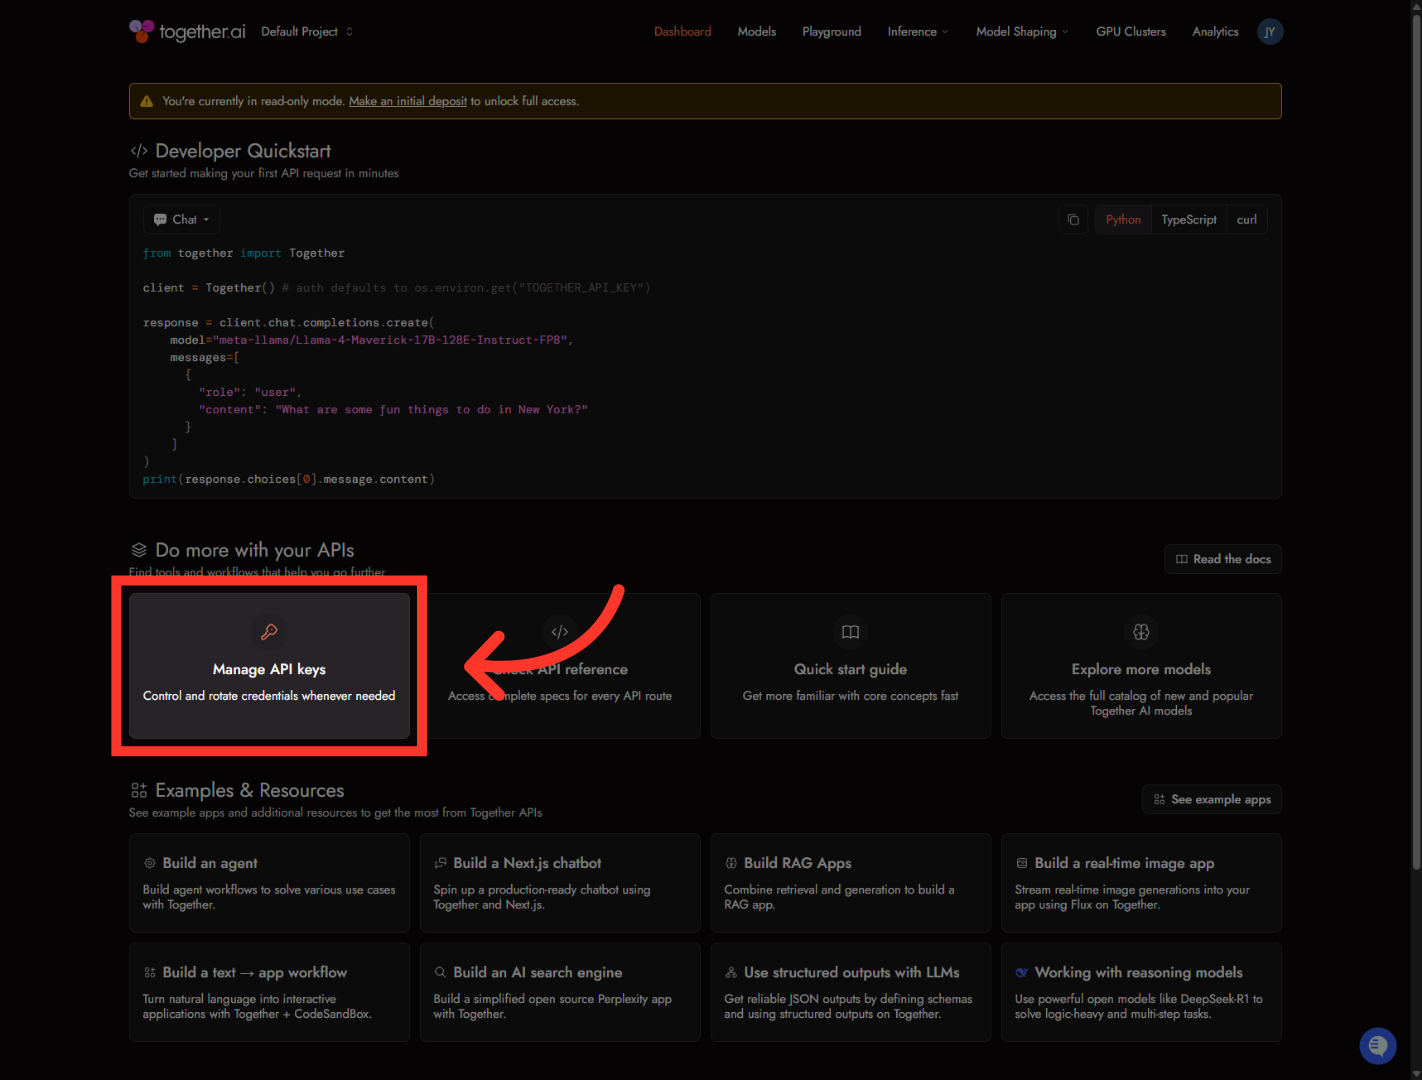Switch code sample to curl

1247,220
